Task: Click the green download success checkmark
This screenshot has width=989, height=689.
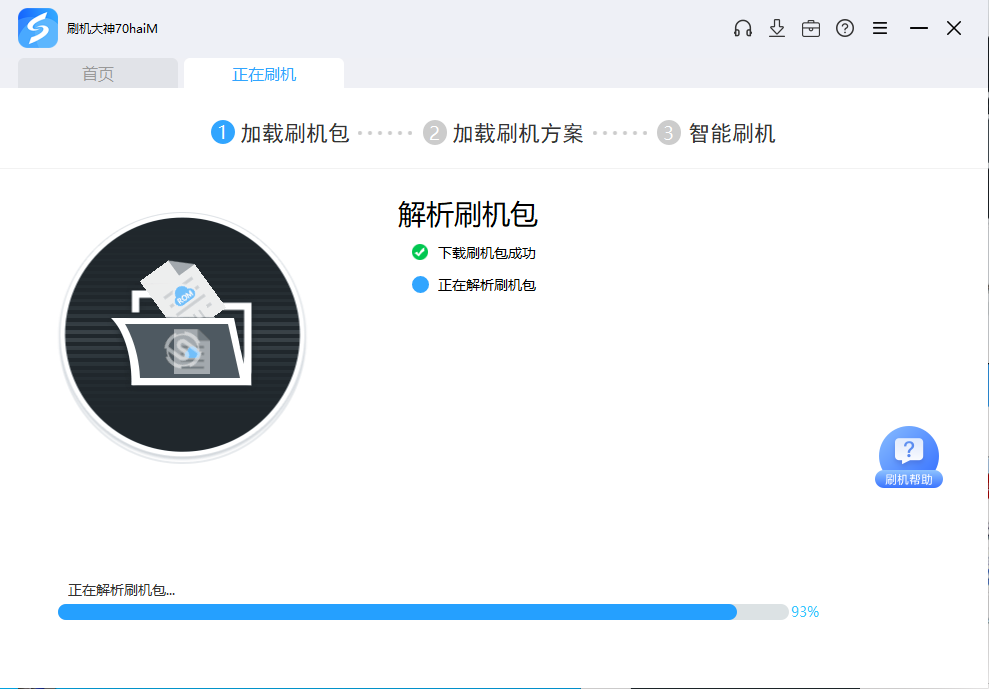Action: tap(420, 253)
